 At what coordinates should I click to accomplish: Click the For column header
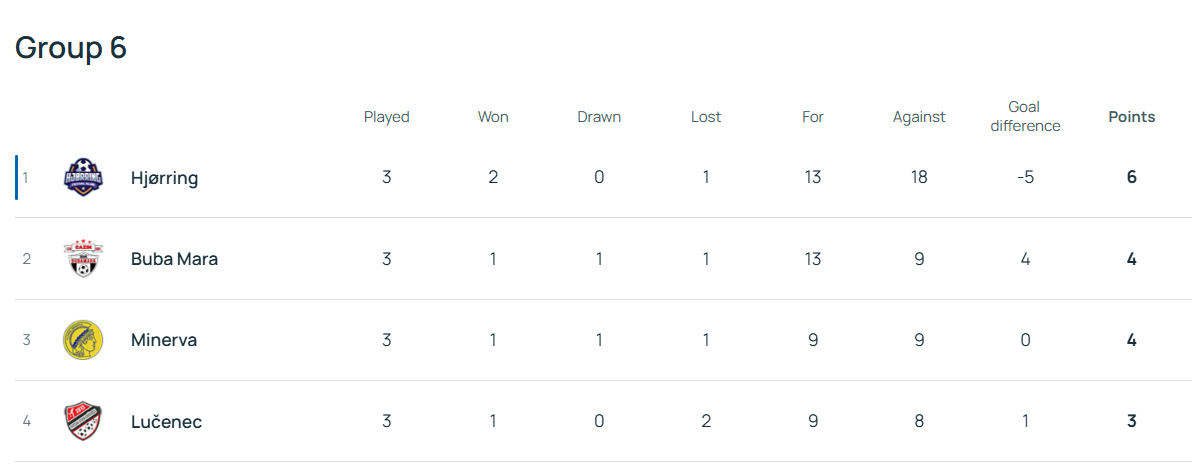pos(813,117)
